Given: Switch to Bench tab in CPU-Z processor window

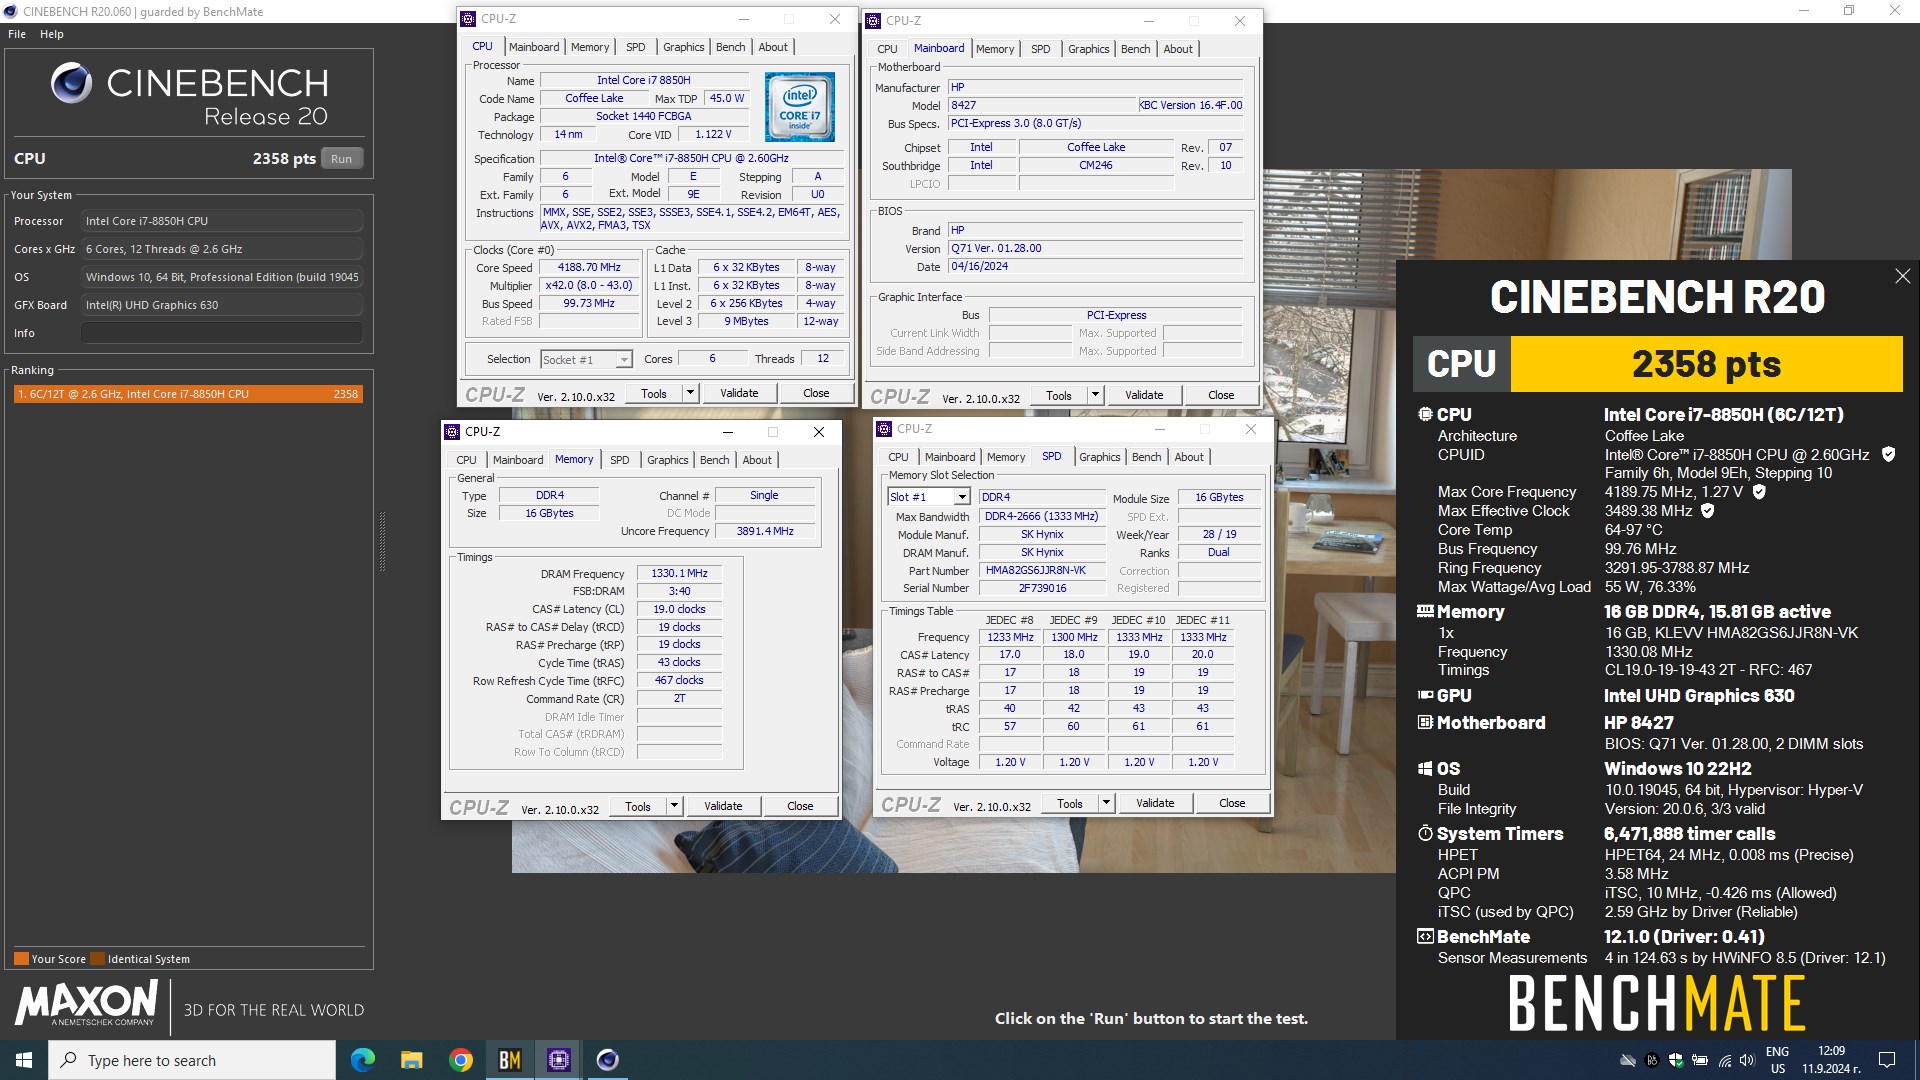Looking at the screenshot, I should click(730, 47).
